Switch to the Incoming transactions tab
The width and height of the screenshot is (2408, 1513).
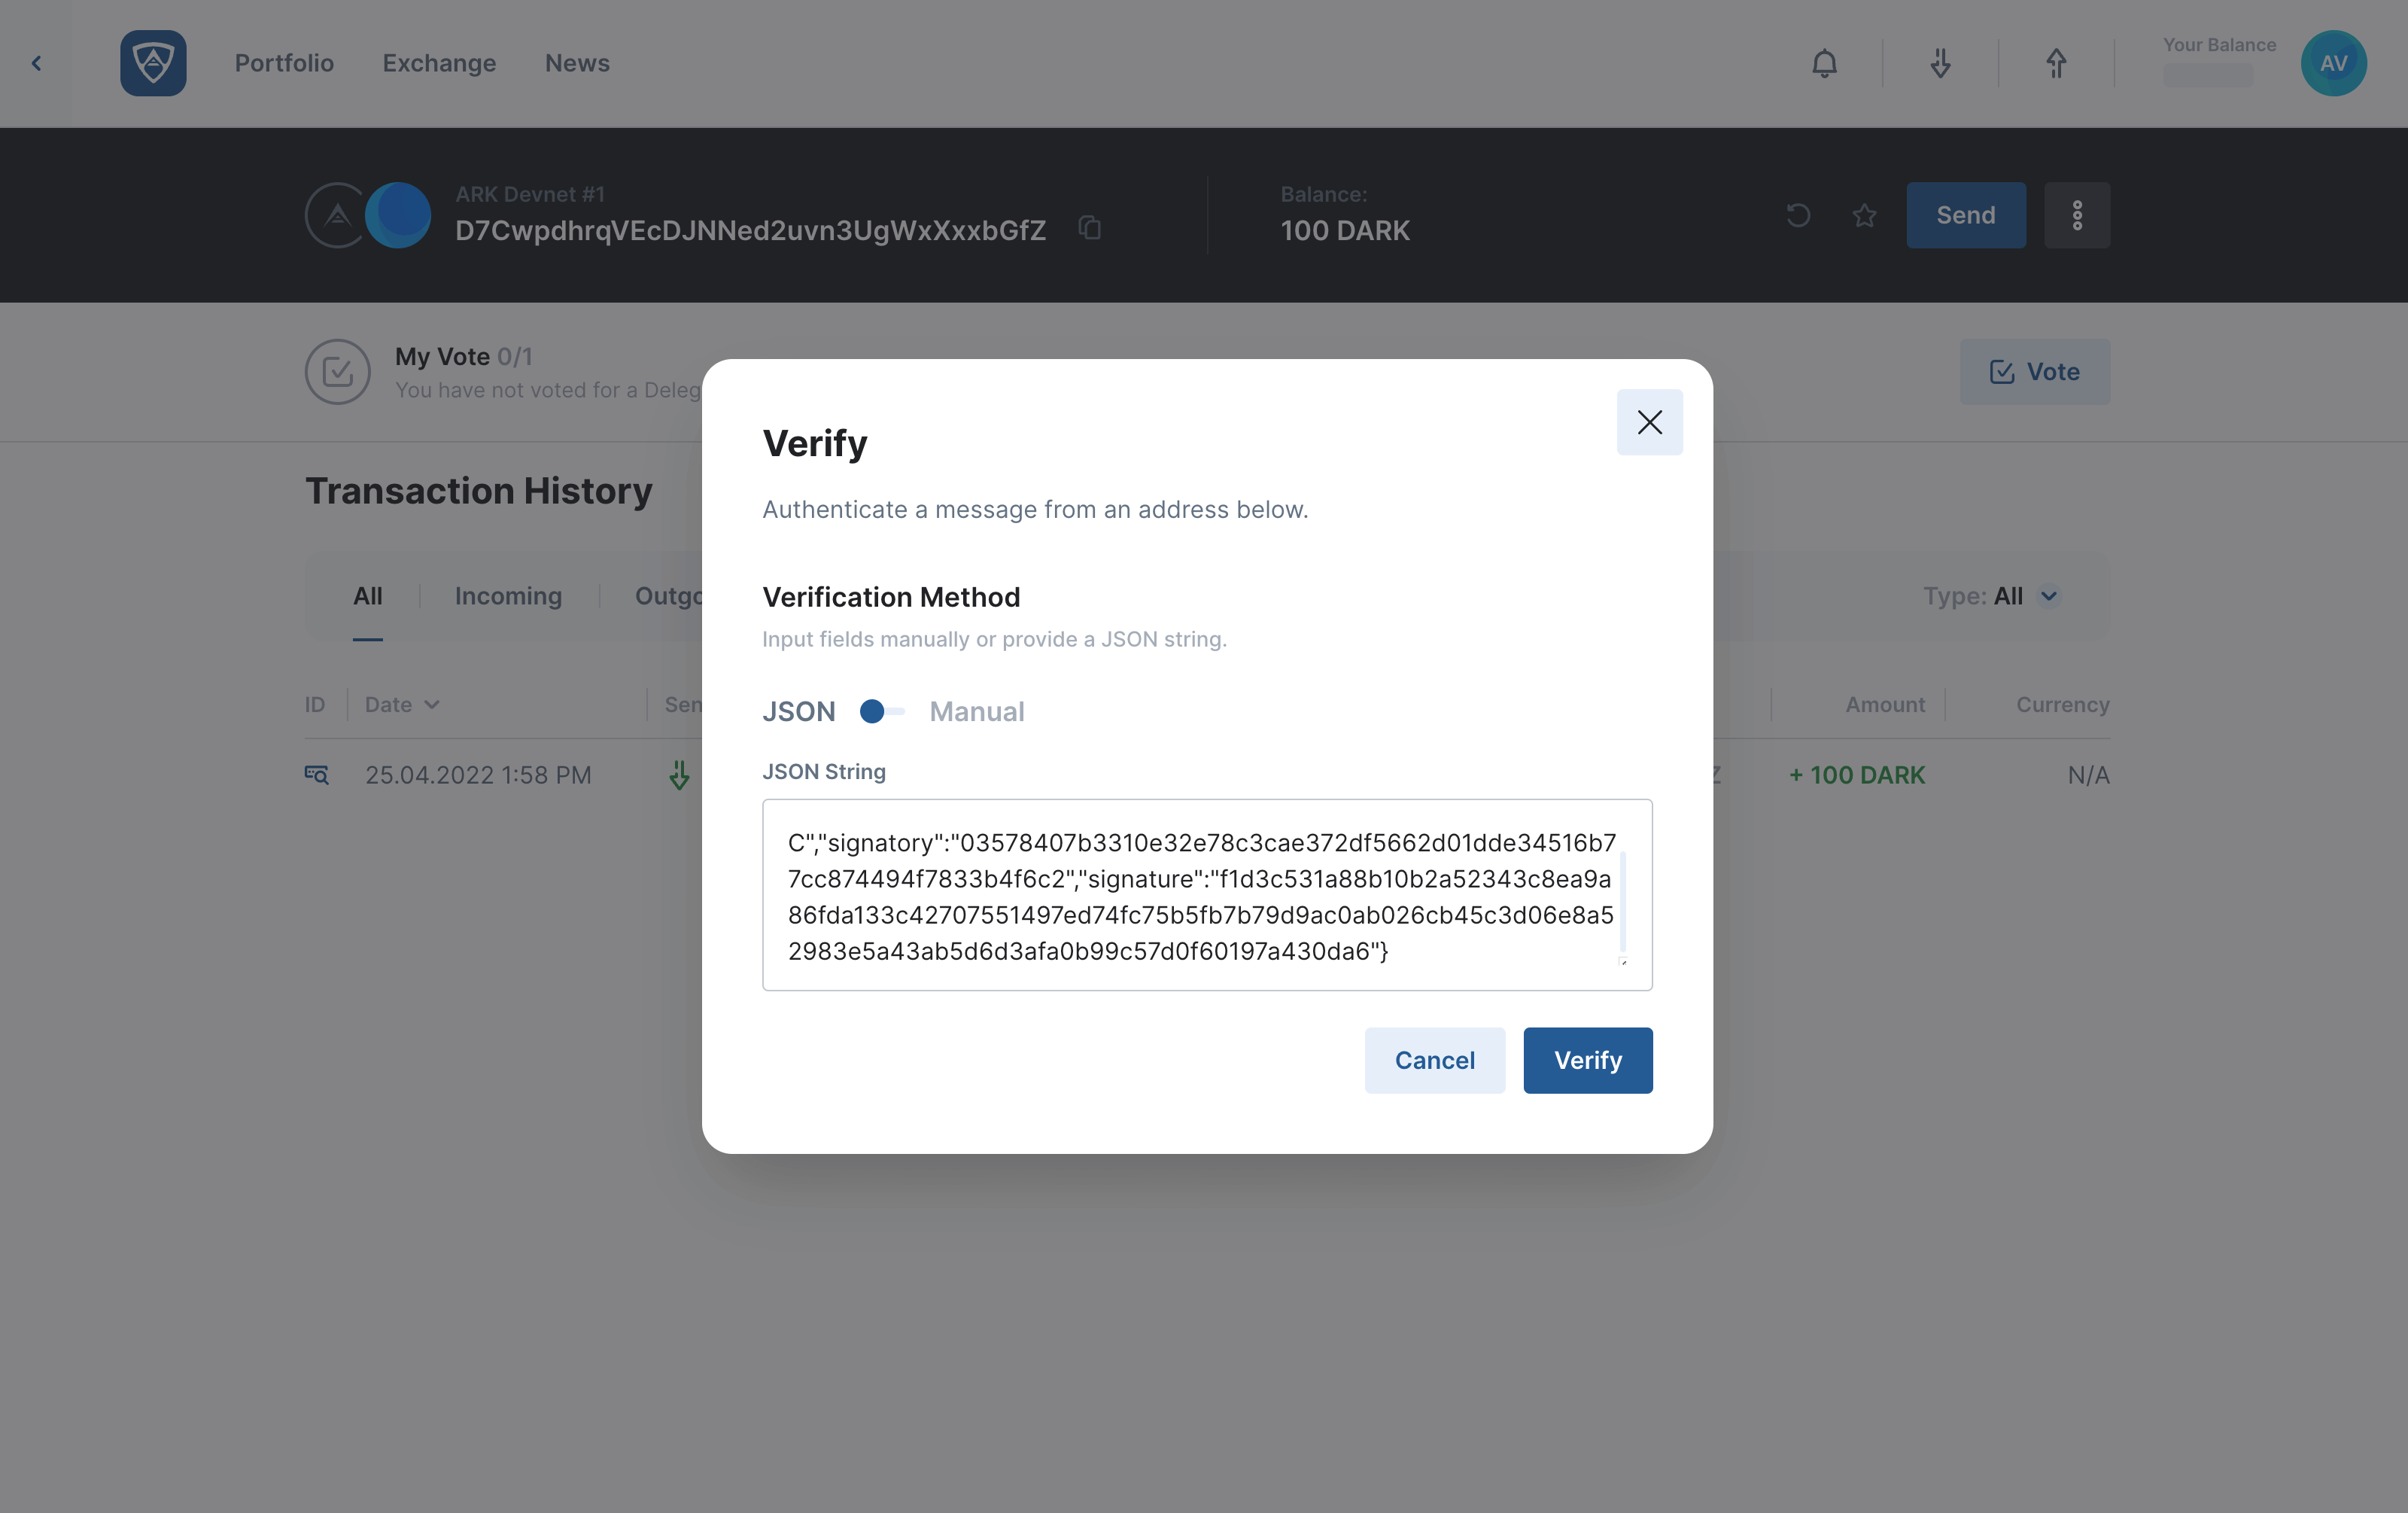508,596
